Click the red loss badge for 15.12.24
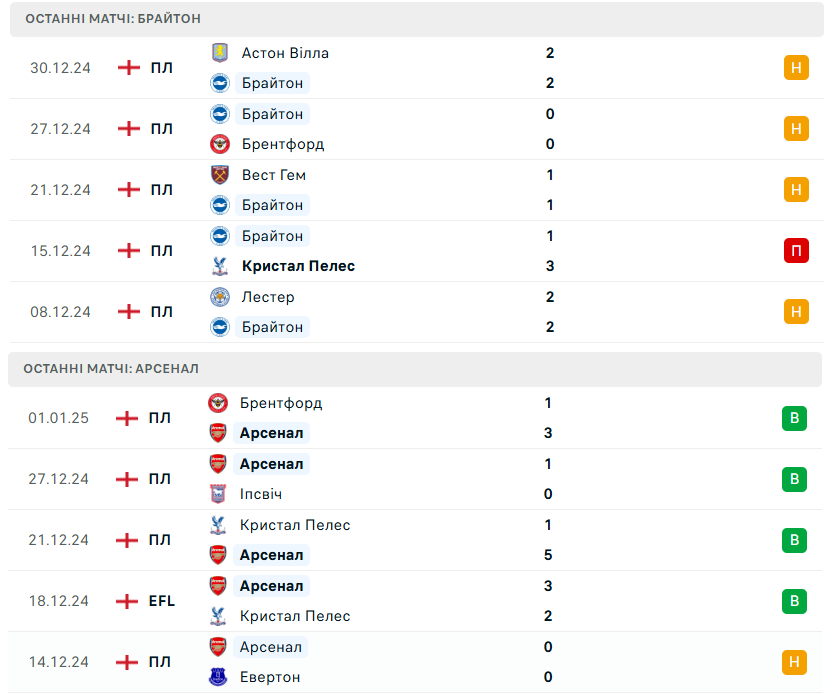 pyautogui.click(x=796, y=251)
